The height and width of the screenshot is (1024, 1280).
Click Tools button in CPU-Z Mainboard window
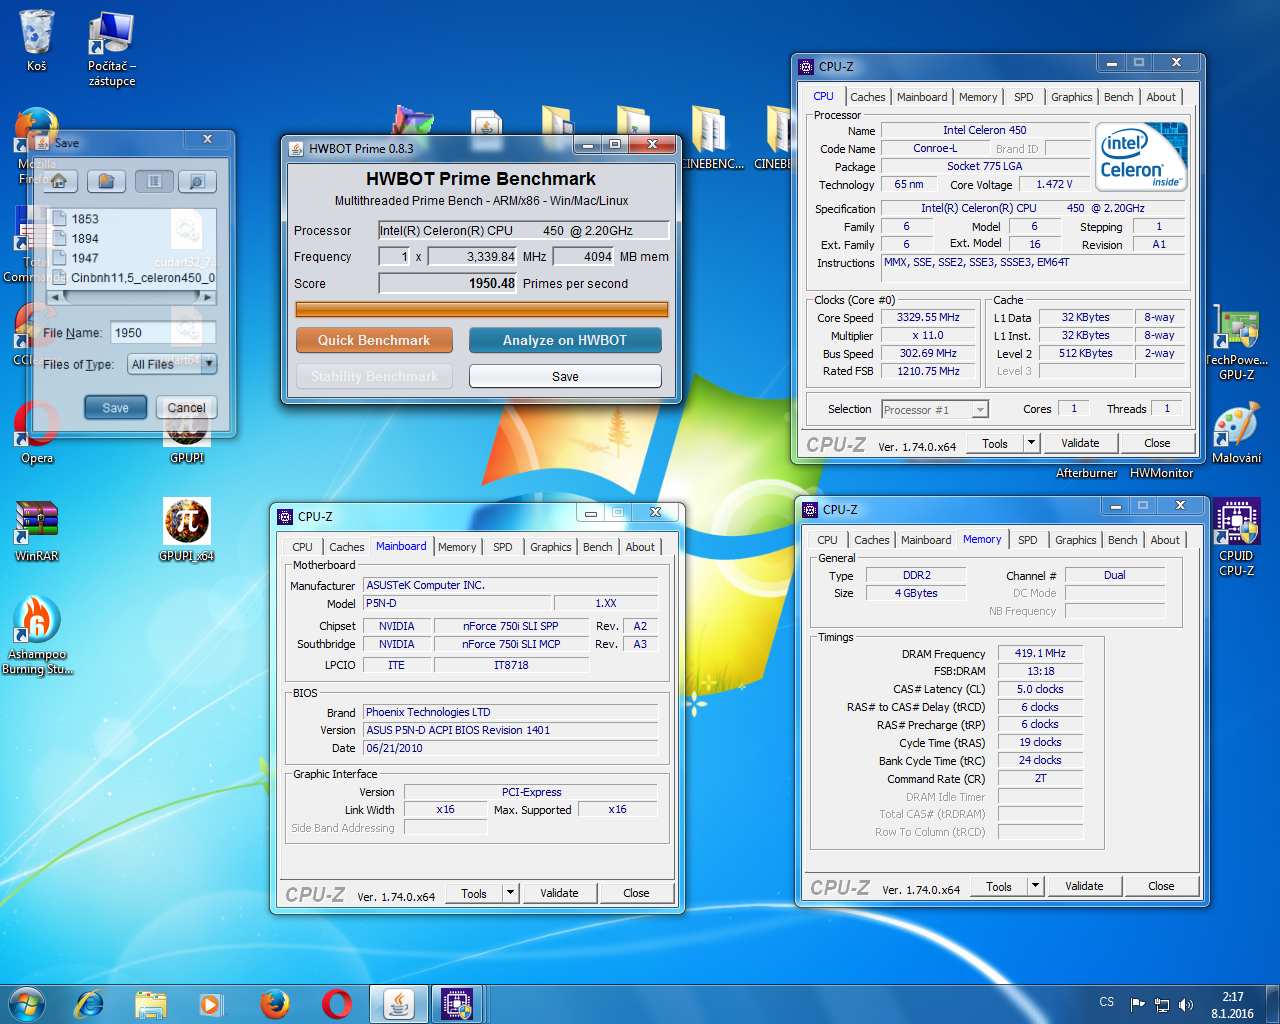[474, 893]
